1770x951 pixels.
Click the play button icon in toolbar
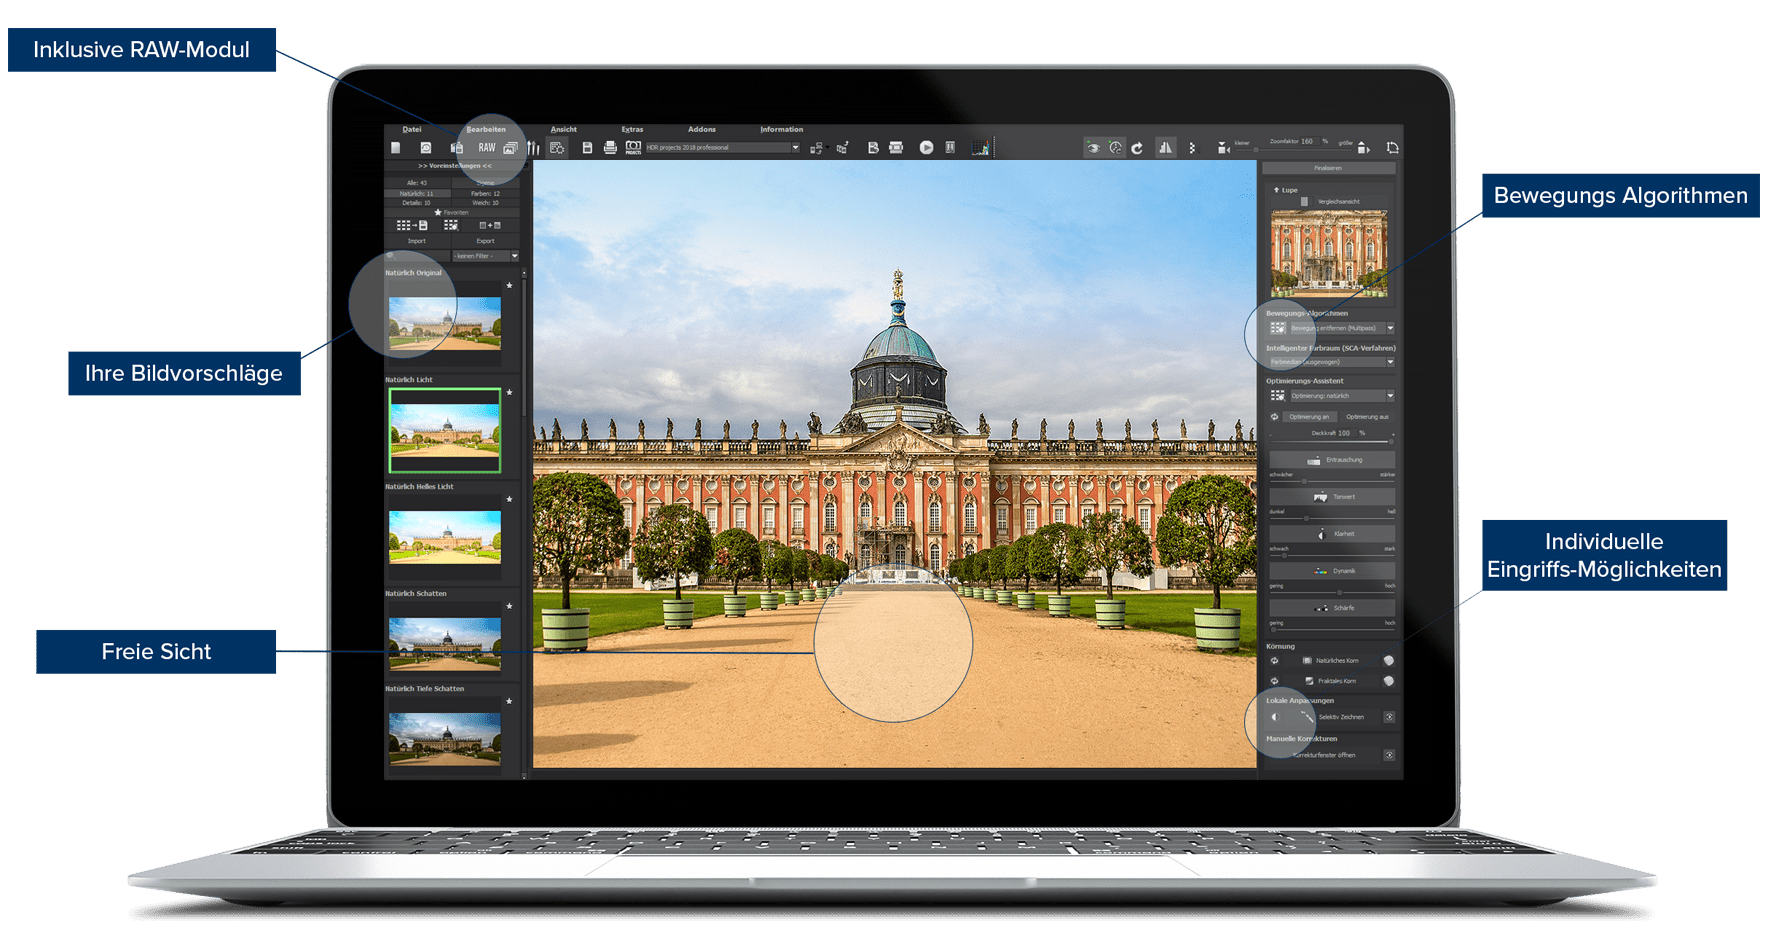pos(926,147)
